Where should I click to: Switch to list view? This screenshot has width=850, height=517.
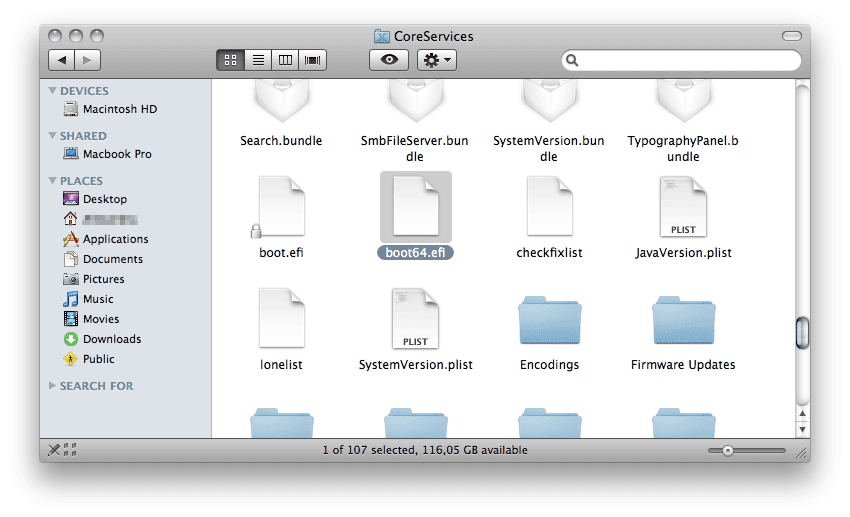coord(258,60)
